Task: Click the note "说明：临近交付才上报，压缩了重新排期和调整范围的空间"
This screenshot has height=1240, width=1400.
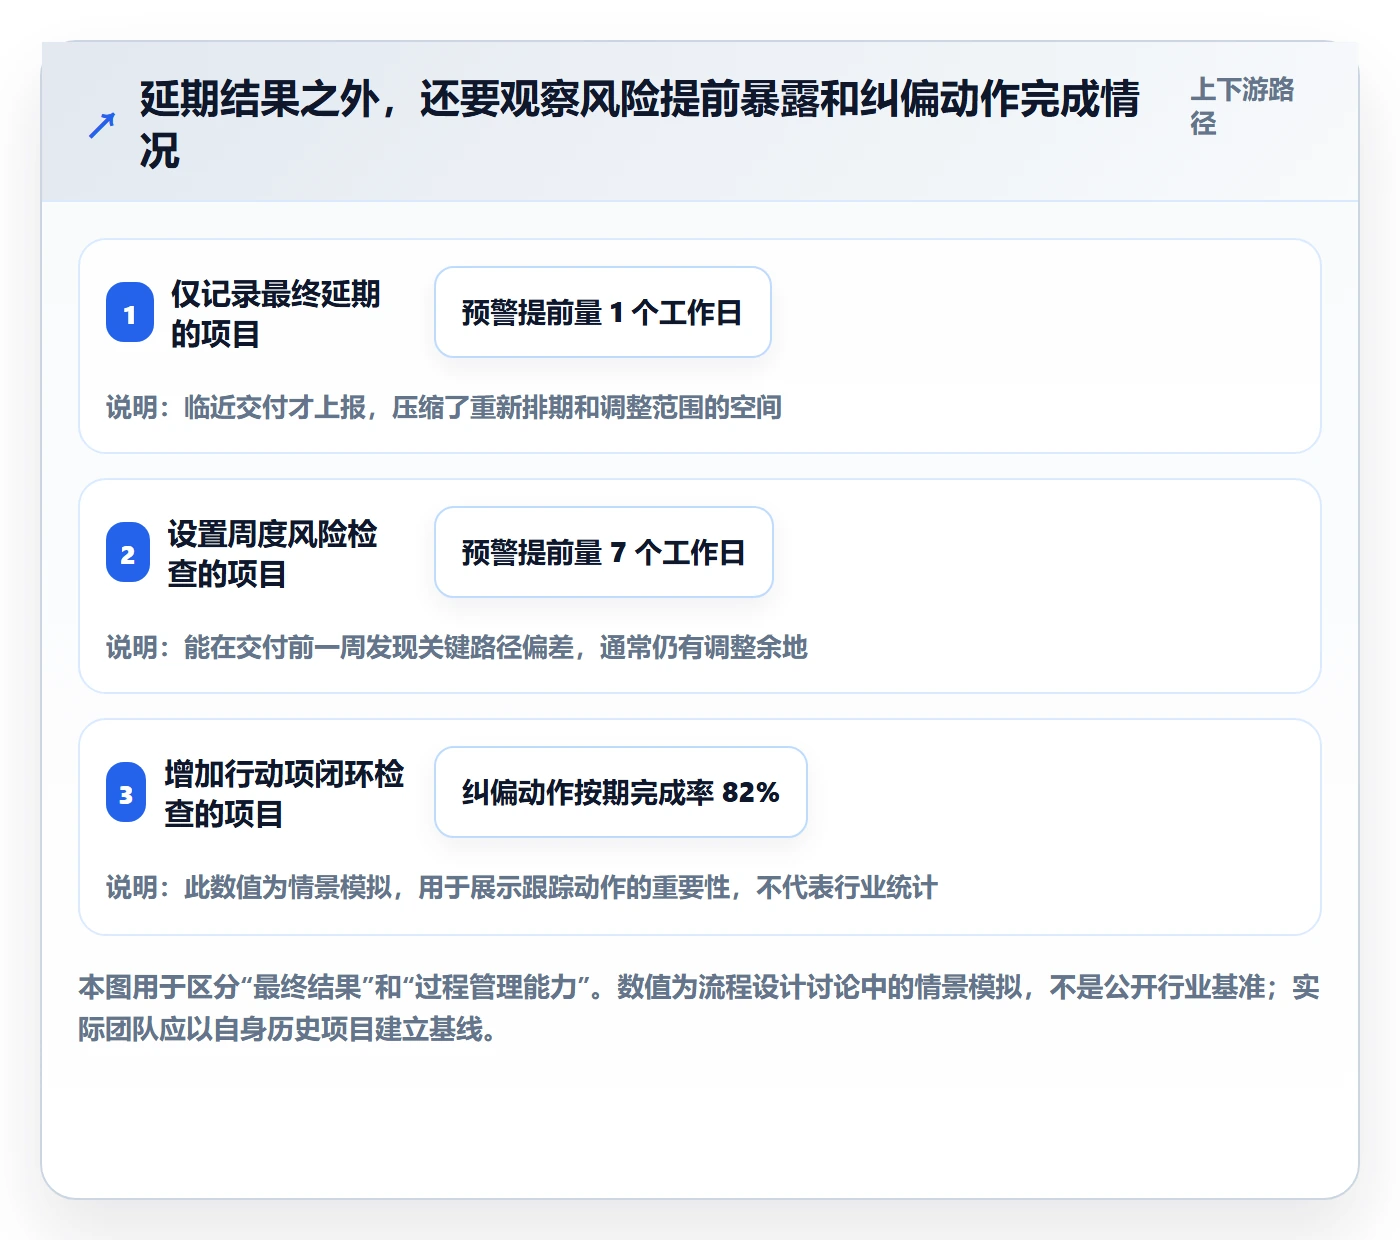Action: pyautogui.click(x=444, y=407)
